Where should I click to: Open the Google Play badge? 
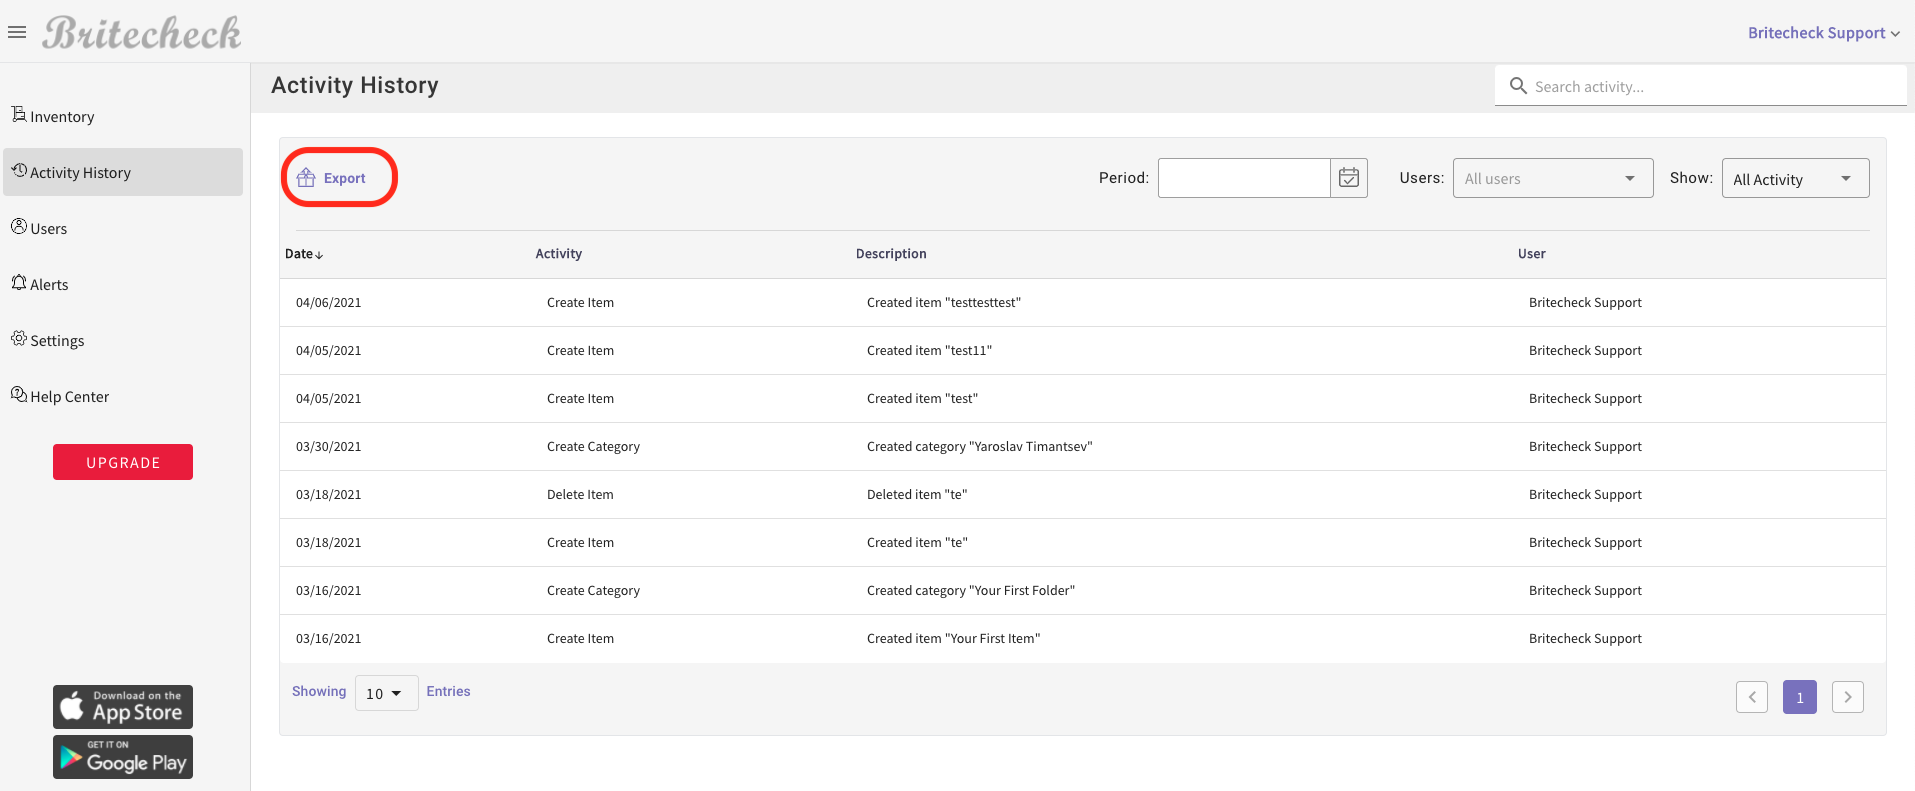[x=123, y=757]
